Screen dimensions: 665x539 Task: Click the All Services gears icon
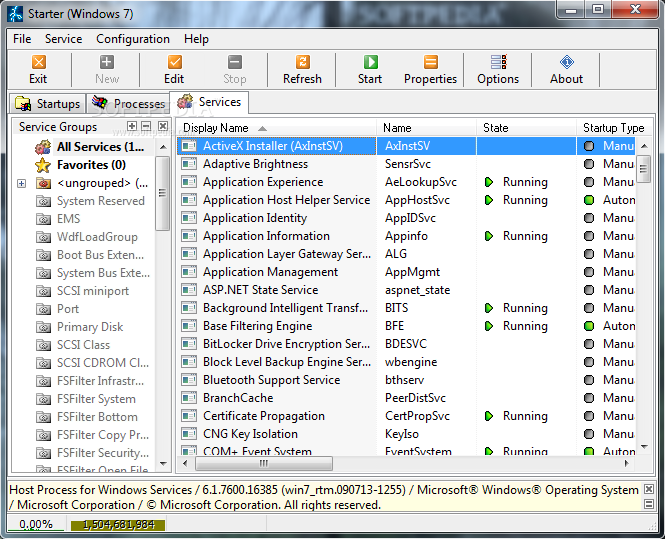(43, 147)
